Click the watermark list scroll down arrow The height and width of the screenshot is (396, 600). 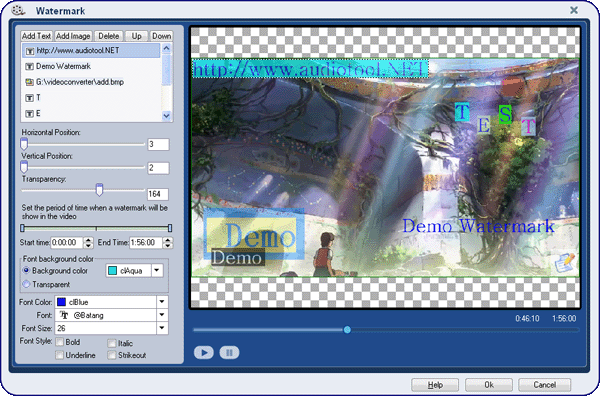(166, 116)
